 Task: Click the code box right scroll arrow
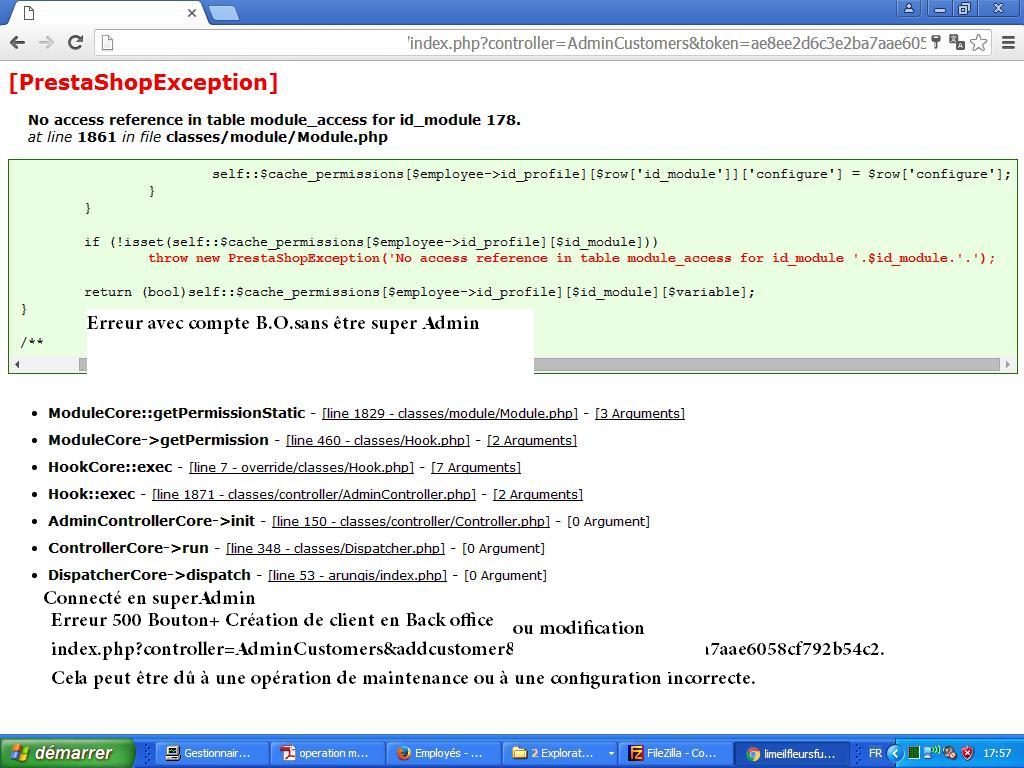click(1008, 364)
